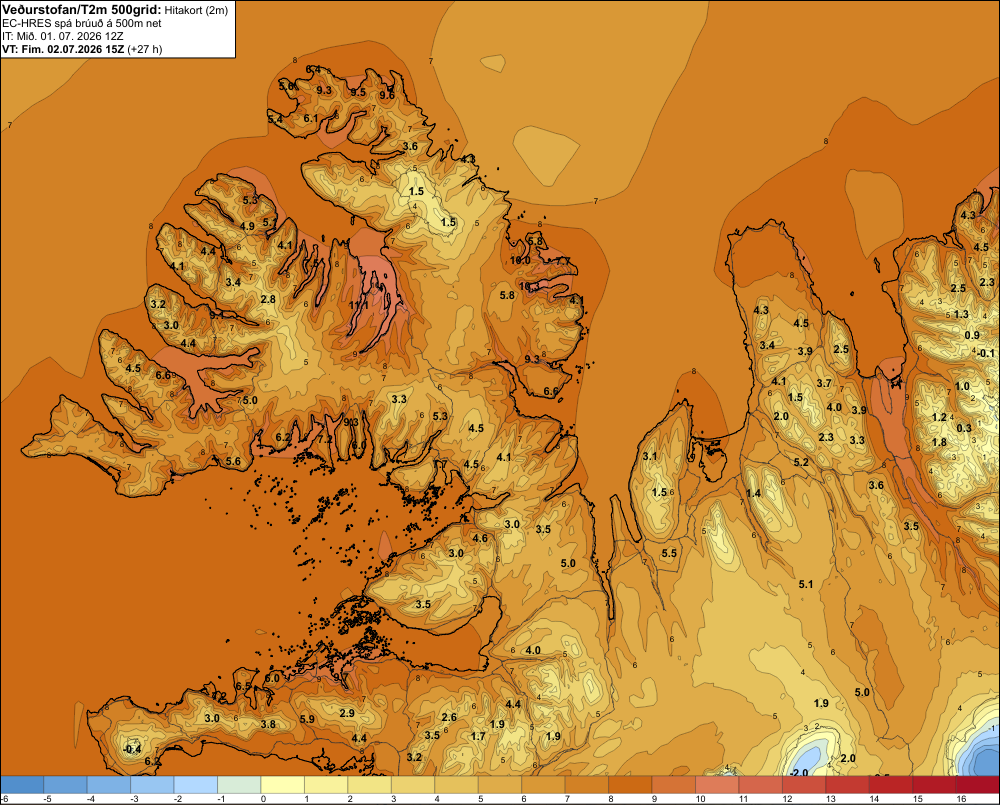Click the 1.4 temperature label
This screenshot has width=1000, height=805.
click(x=753, y=493)
